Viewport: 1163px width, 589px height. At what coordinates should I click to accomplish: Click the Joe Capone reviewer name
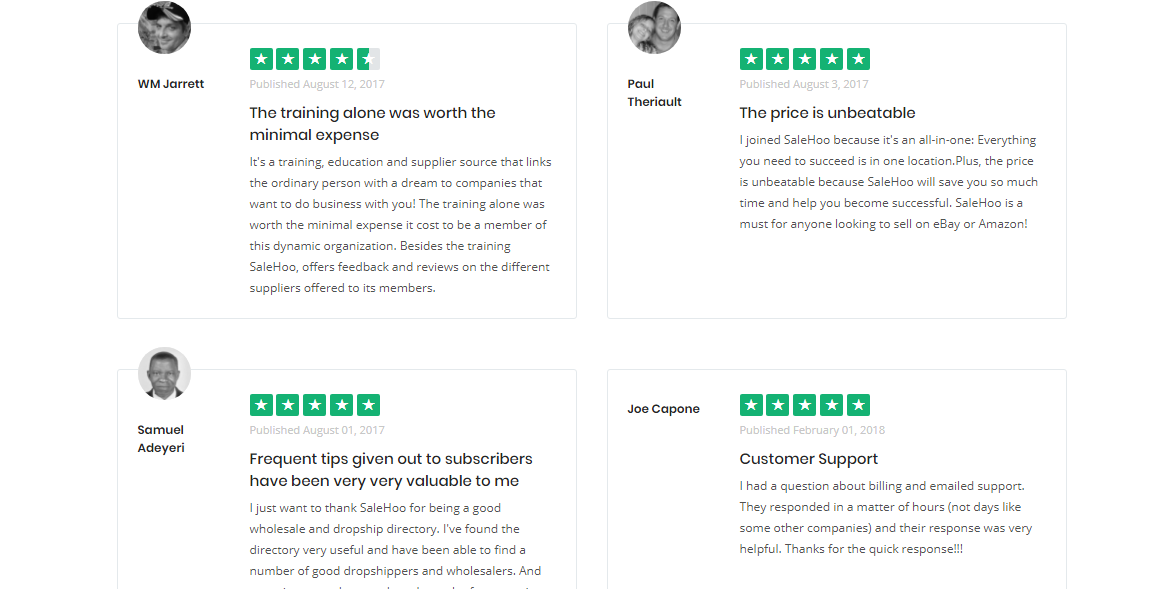pos(663,409)
